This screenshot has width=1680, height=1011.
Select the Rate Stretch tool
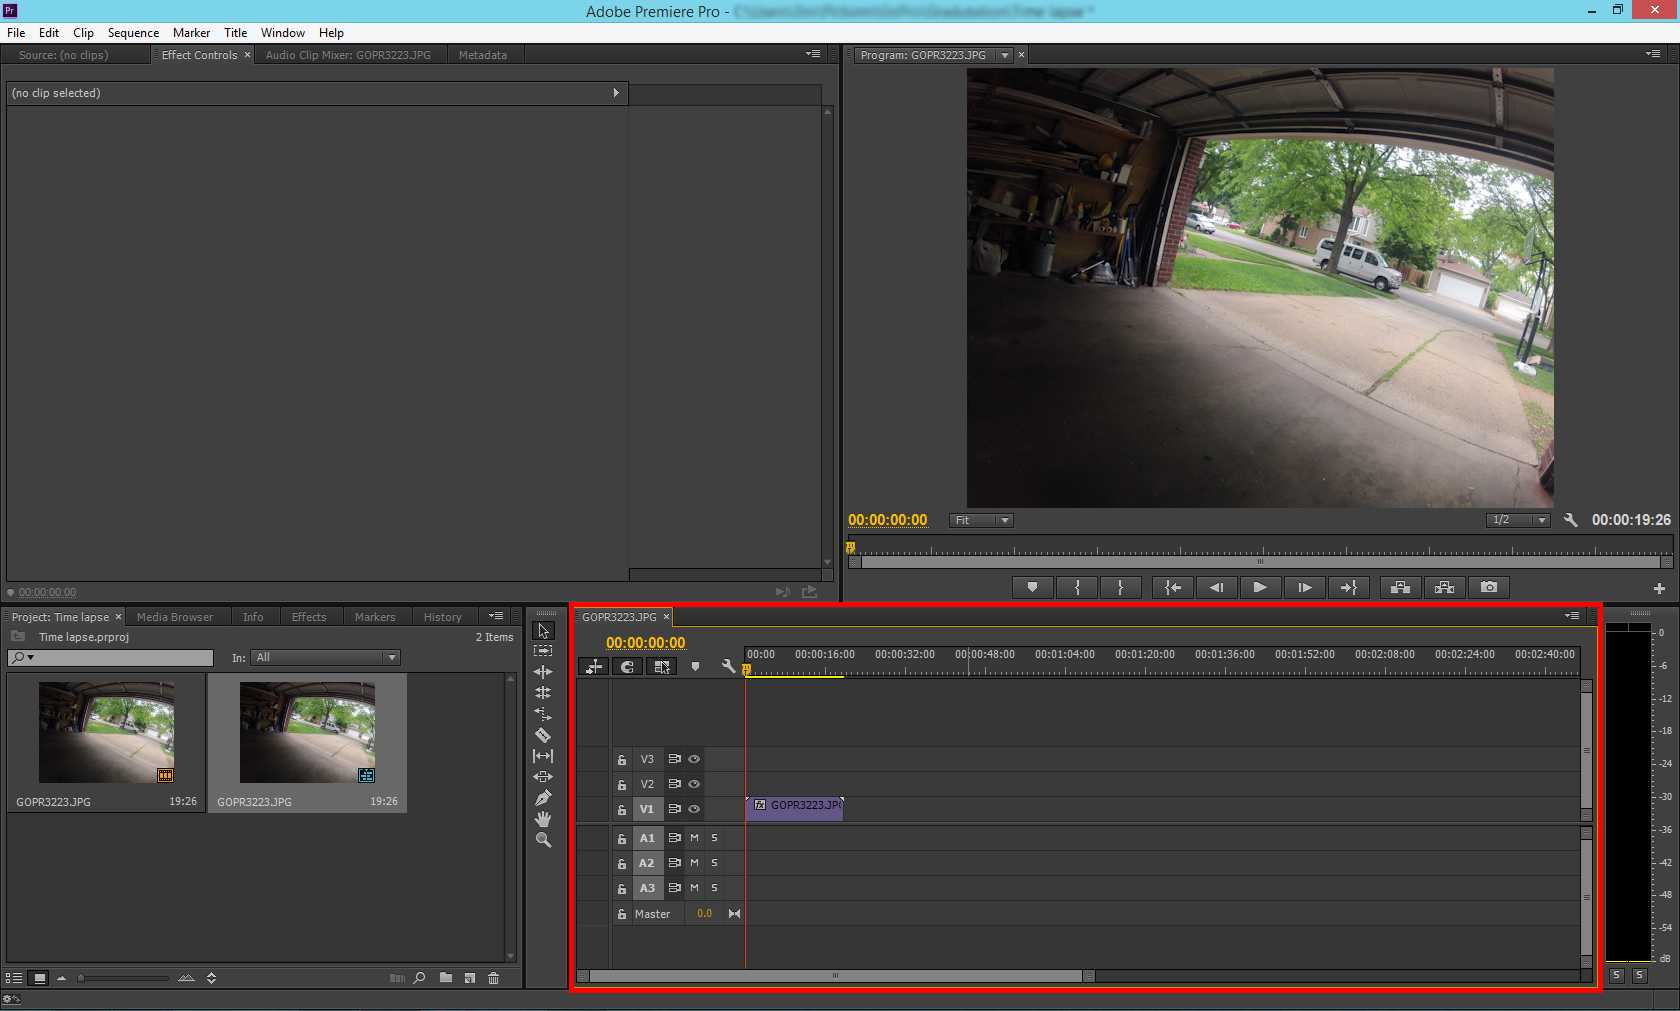[x=543, y=714]
